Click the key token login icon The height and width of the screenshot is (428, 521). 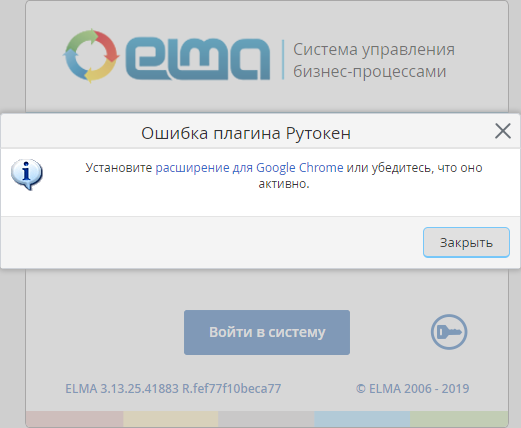click(x=449, y=332)
